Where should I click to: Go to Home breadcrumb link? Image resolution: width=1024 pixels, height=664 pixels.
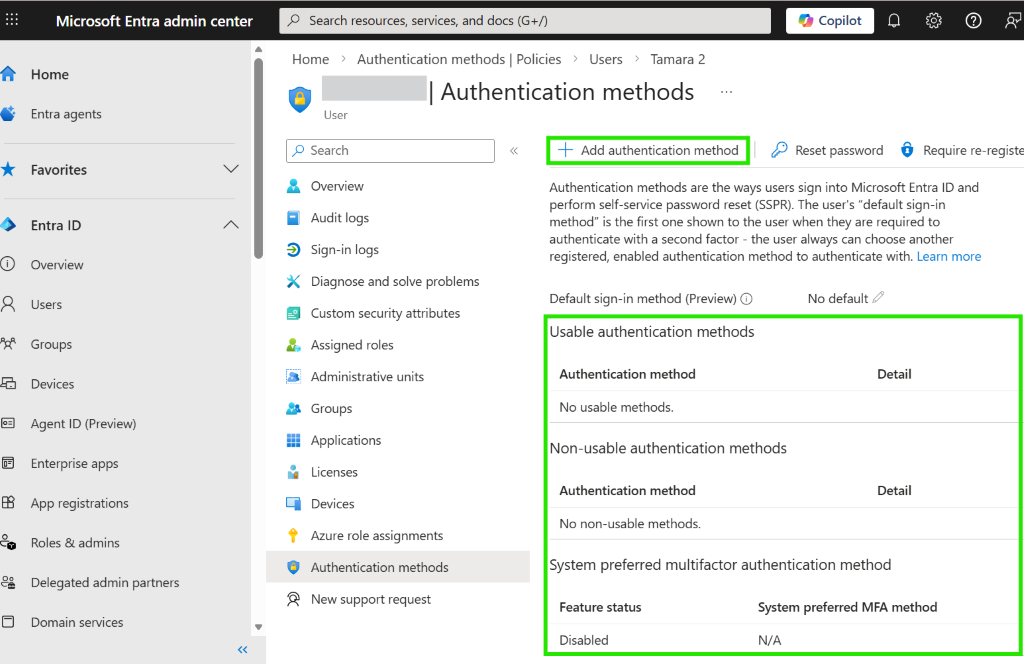click(x=310, y=59)
